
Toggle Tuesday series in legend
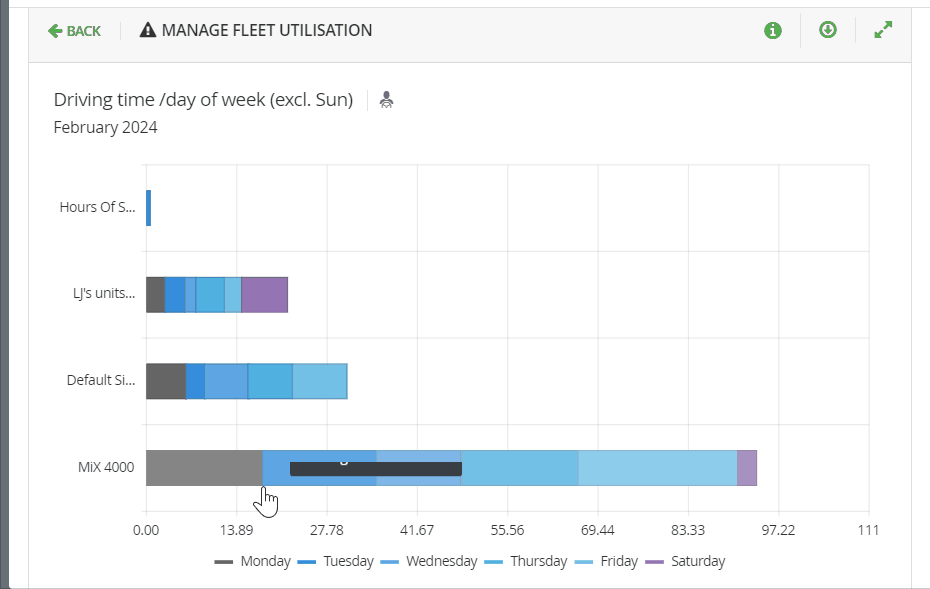[x=336, y=561]
